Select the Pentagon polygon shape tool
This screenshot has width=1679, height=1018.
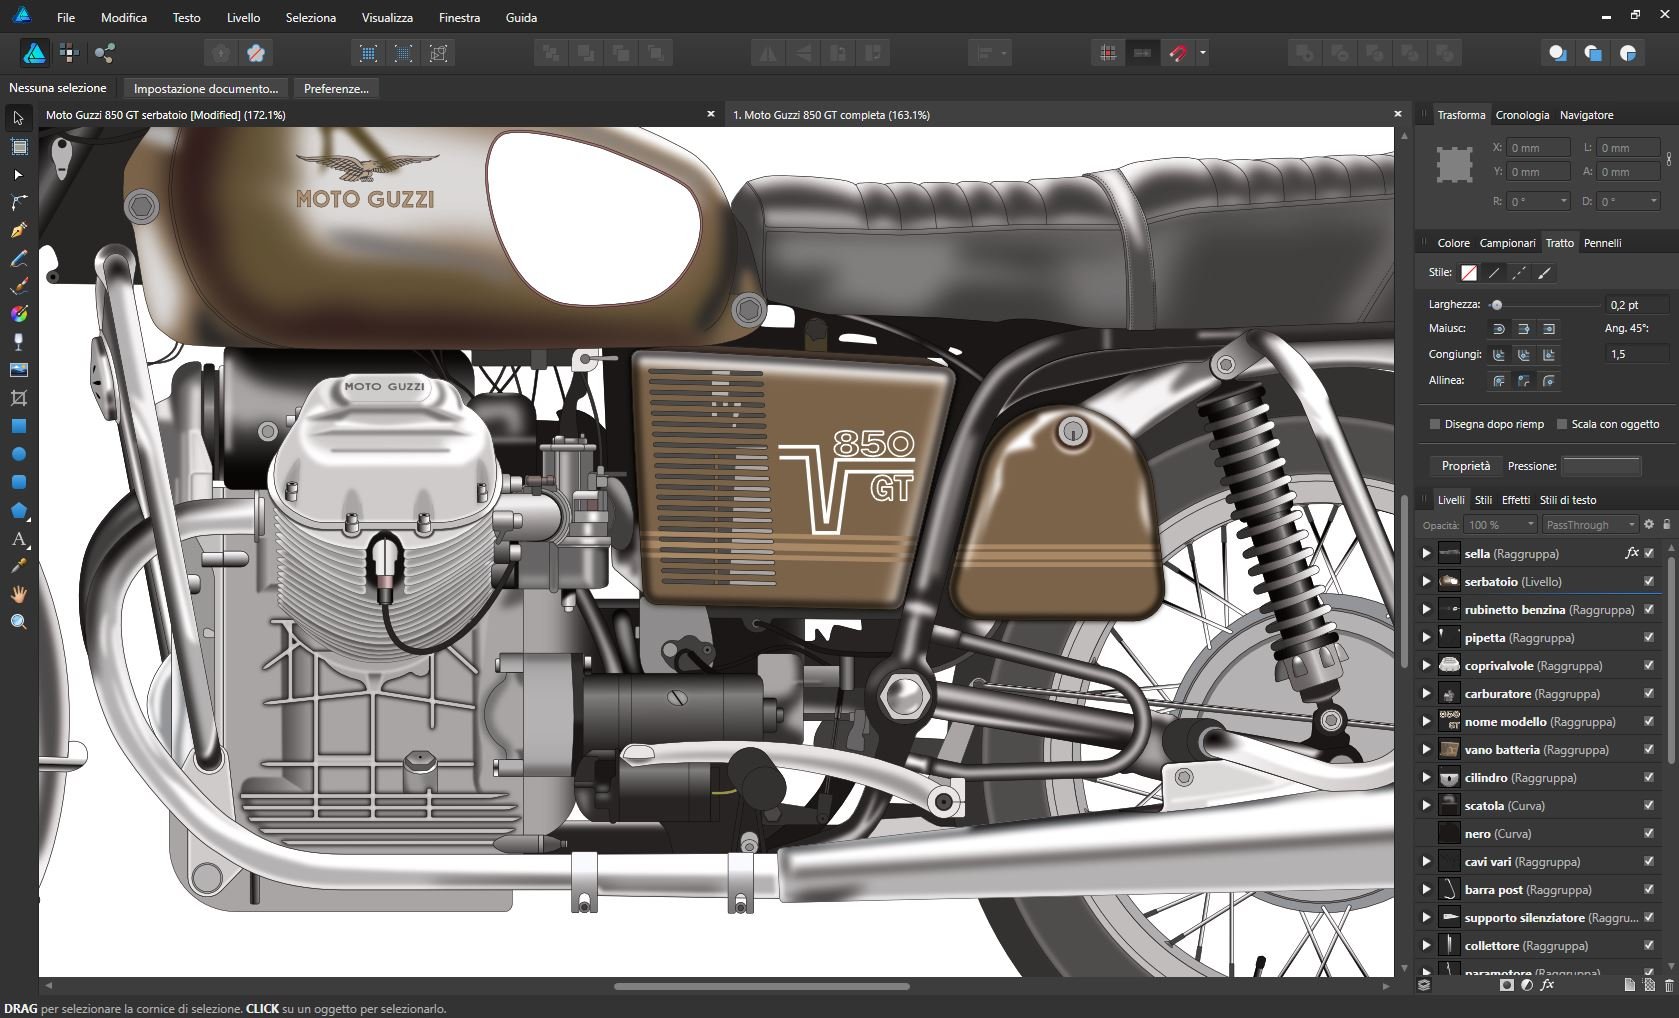pos(18,511)
